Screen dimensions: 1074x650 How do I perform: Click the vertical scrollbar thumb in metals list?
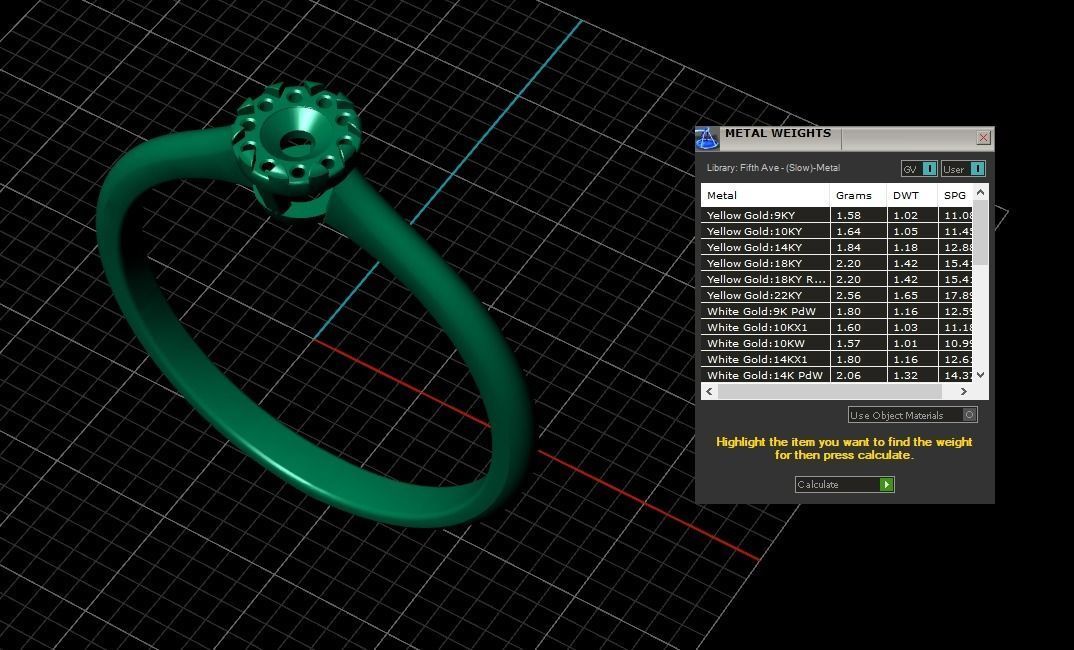(981, 233)
